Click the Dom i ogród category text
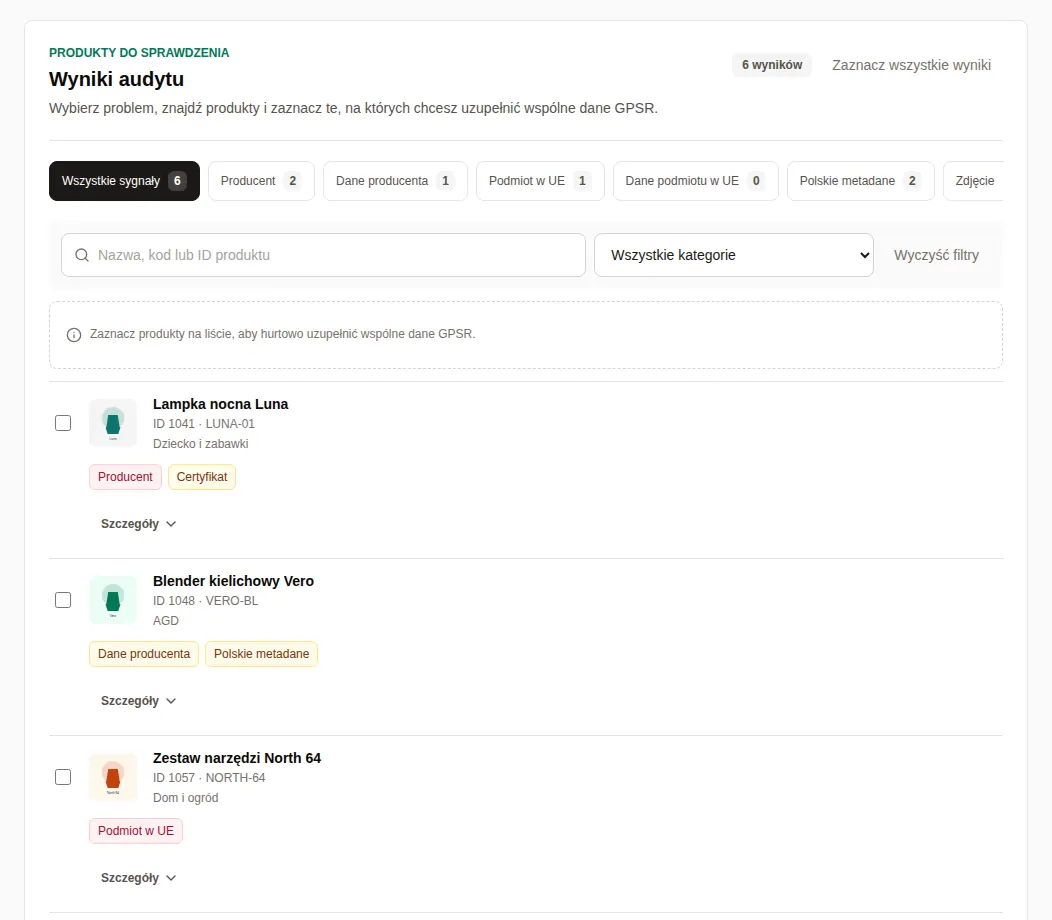 [x=186, y=798]
